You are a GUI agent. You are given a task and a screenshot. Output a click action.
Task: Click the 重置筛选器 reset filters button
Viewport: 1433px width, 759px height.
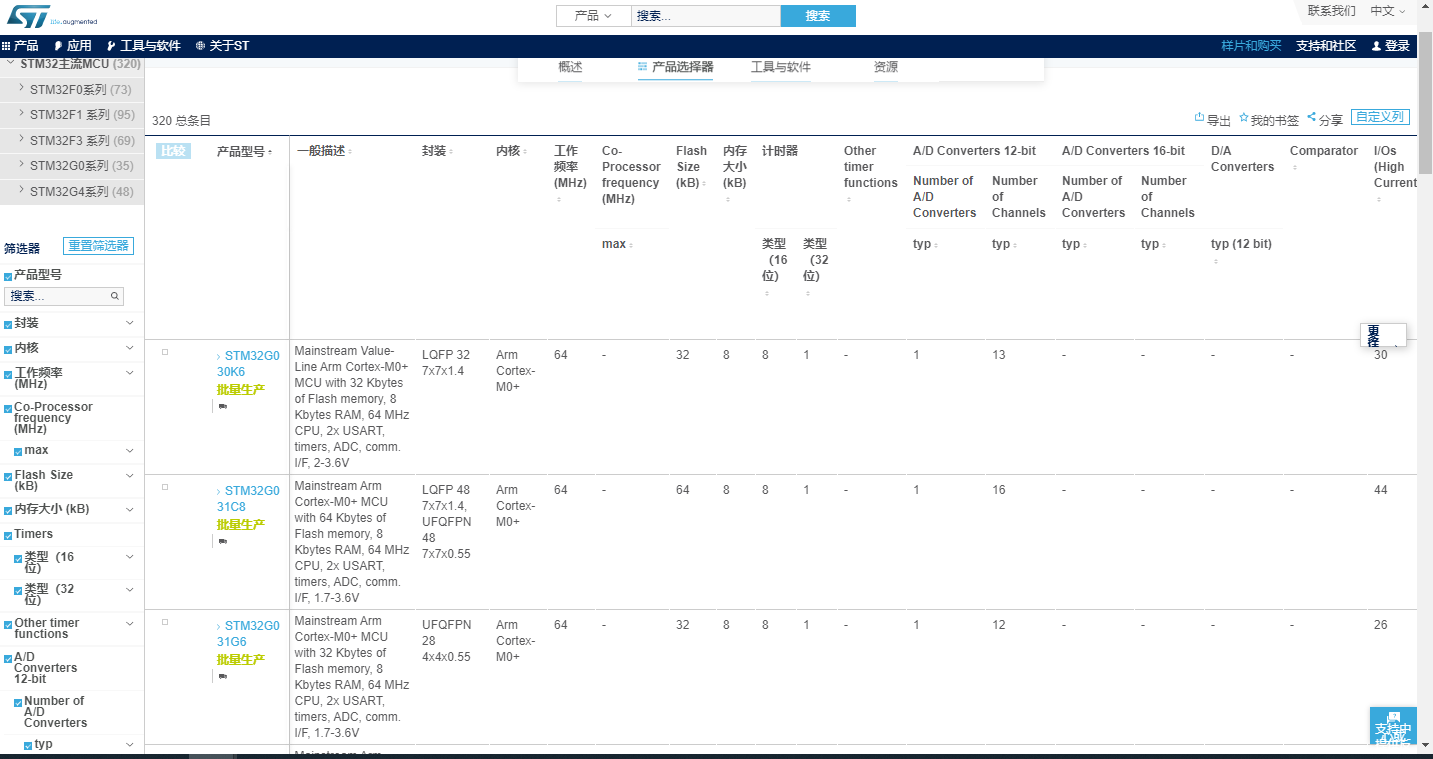[x=98, y=246]
